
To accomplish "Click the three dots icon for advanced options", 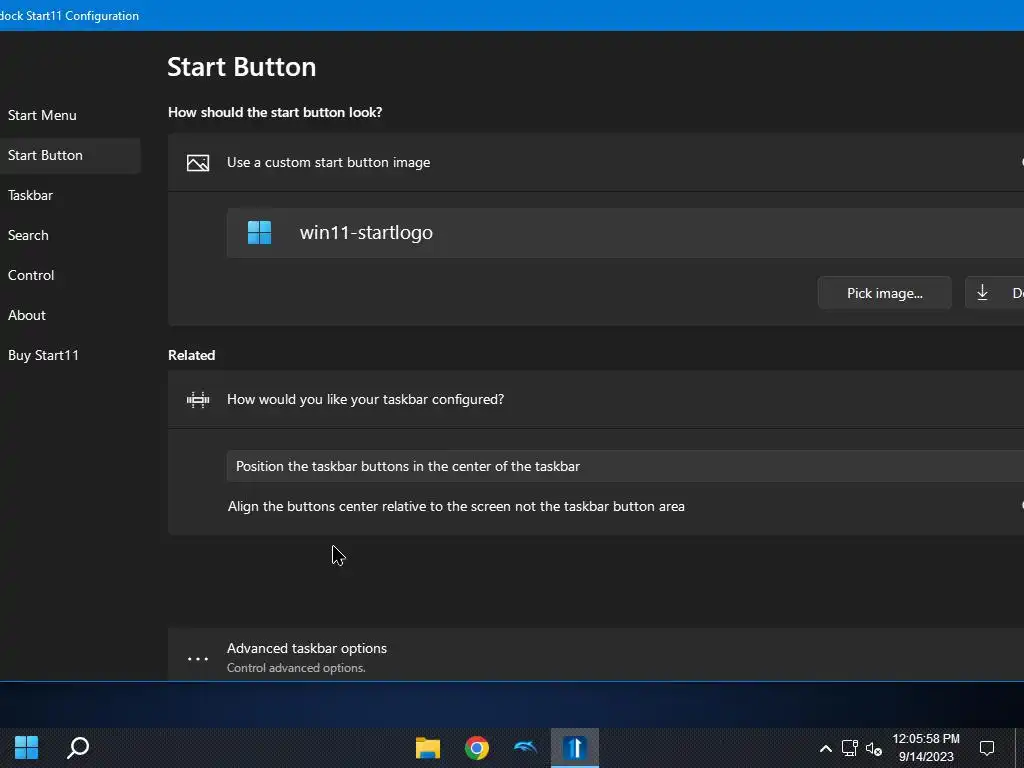I will (198, 659).
